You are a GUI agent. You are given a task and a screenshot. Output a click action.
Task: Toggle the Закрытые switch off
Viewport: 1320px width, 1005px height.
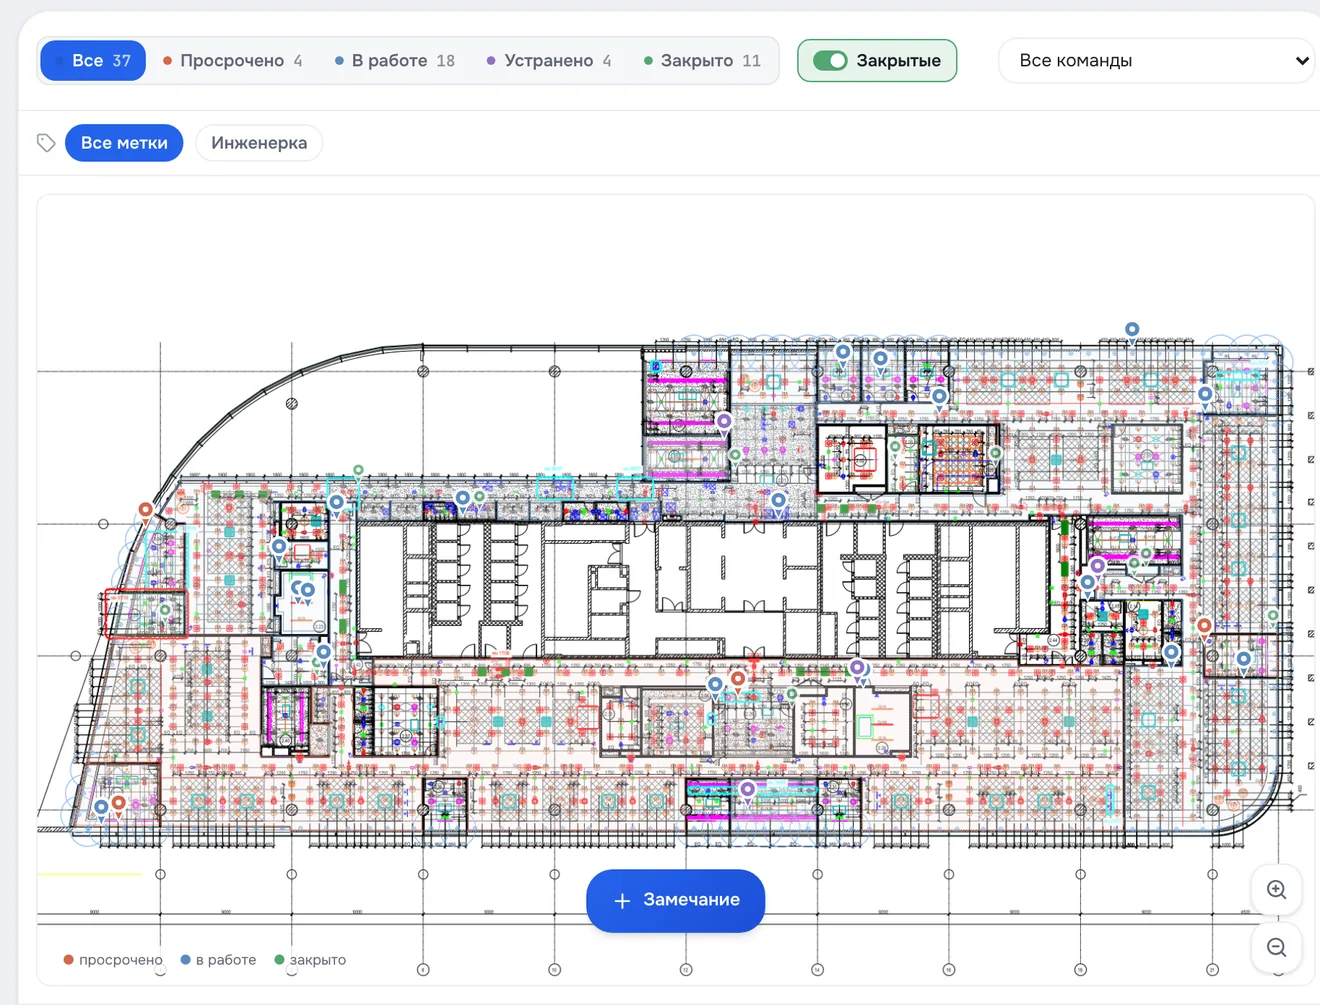[829, 60]
